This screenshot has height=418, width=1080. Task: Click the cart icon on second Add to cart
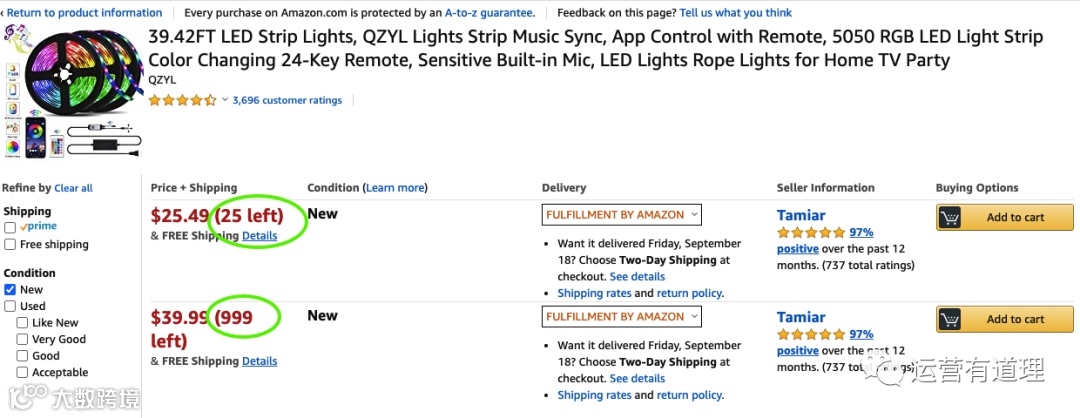pos(951,319)
